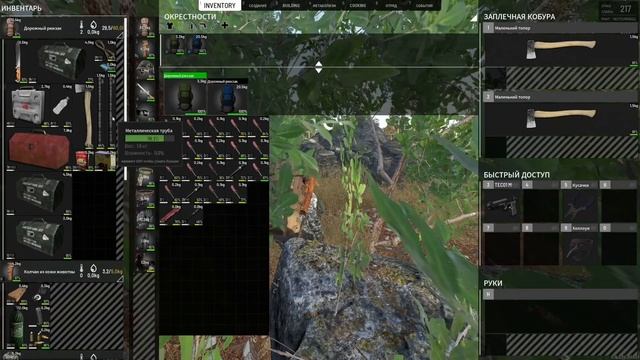Filter vicinity by clothing shirt icon

click(170, 26)
